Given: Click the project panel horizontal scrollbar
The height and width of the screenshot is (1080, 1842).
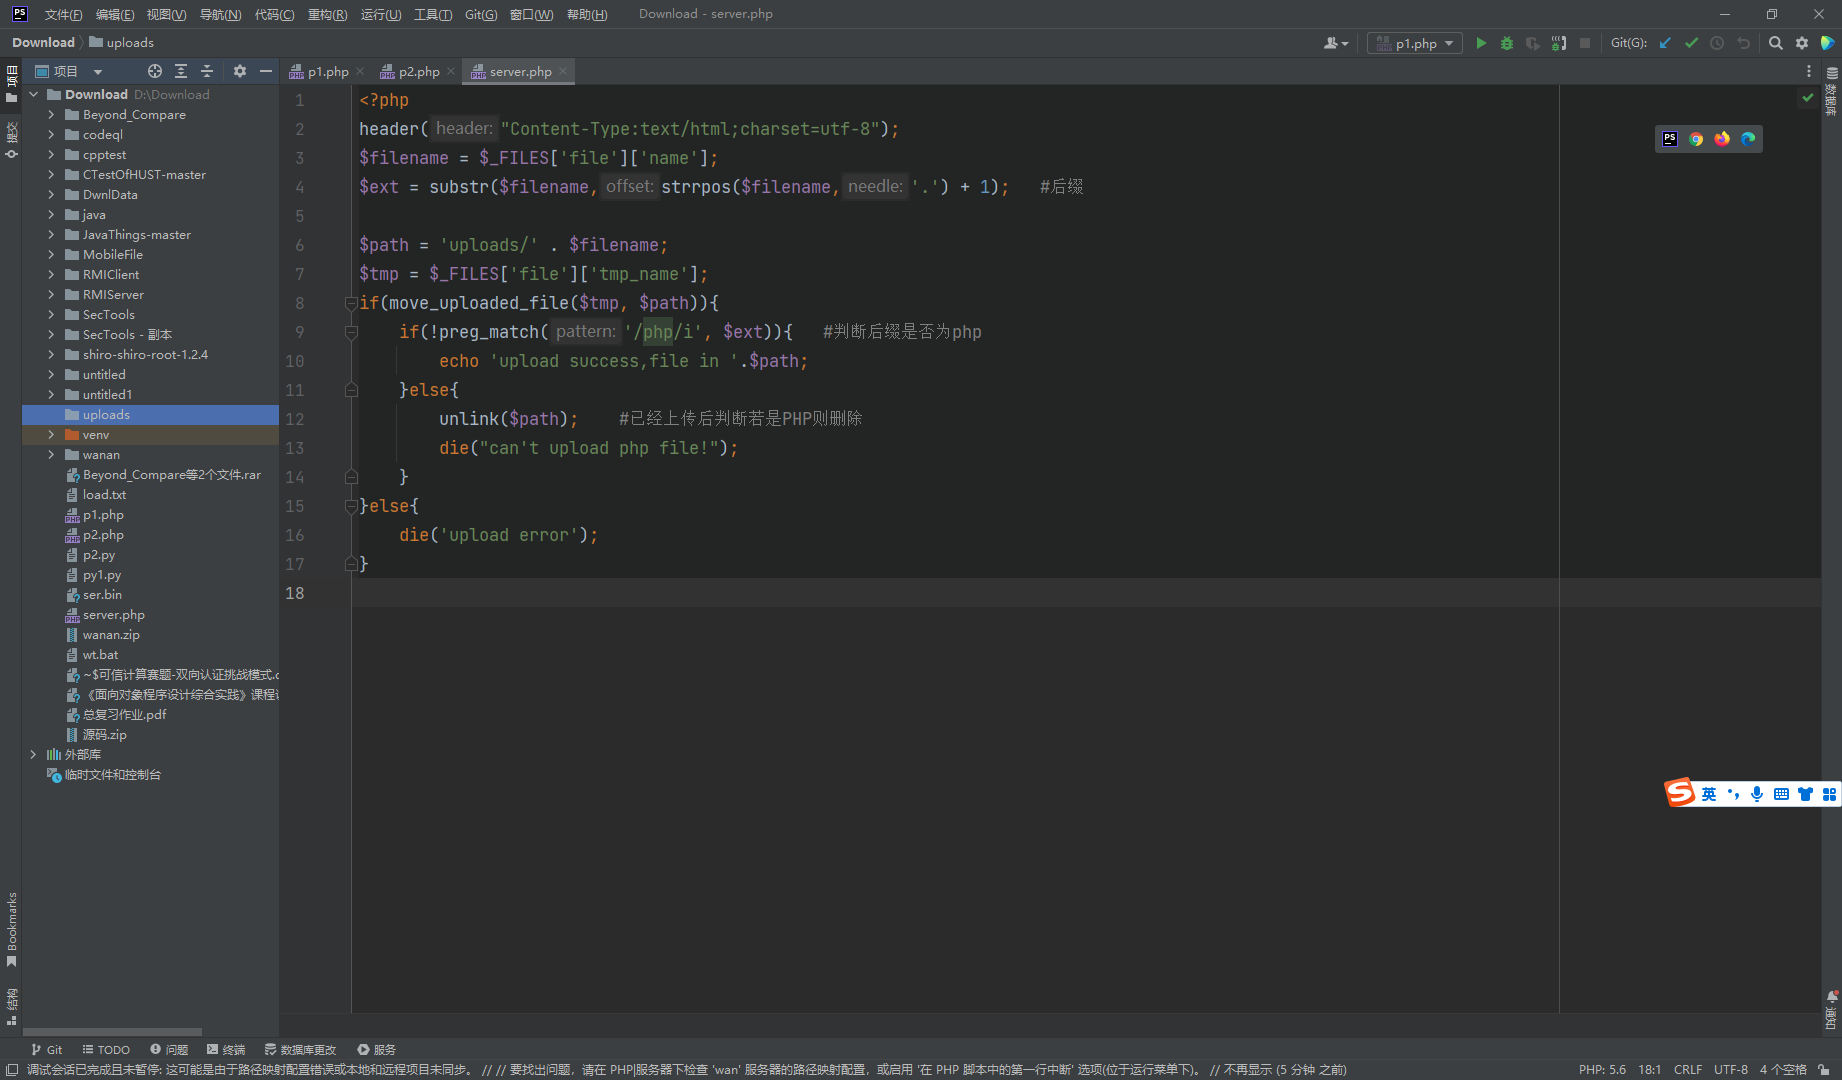Looking at the screenshot, I should tap(112, 1031).
